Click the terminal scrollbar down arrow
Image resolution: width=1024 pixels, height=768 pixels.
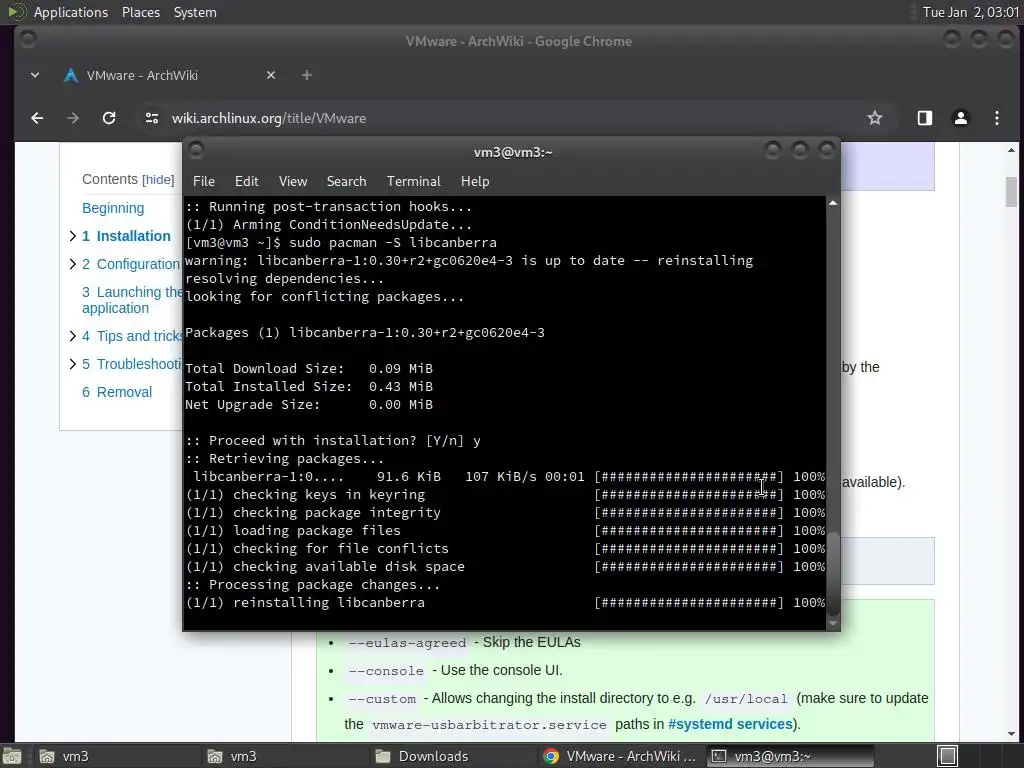pos(833,624)
